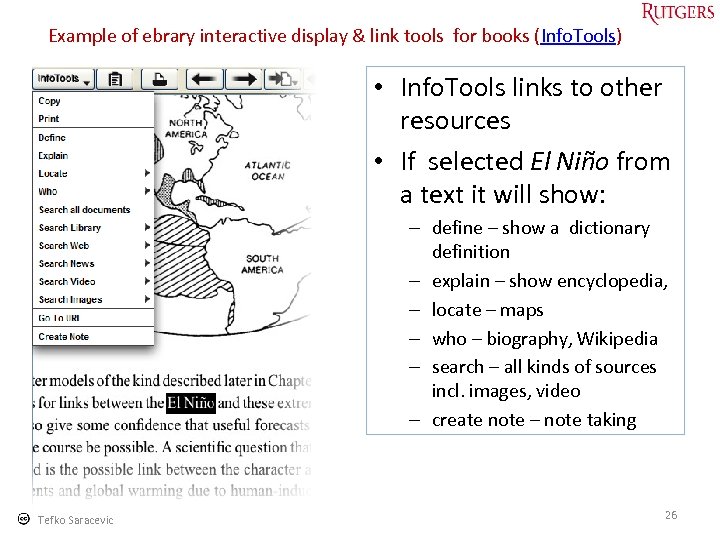Click 'explain – show encyclopedia,' bullet text

550,281
